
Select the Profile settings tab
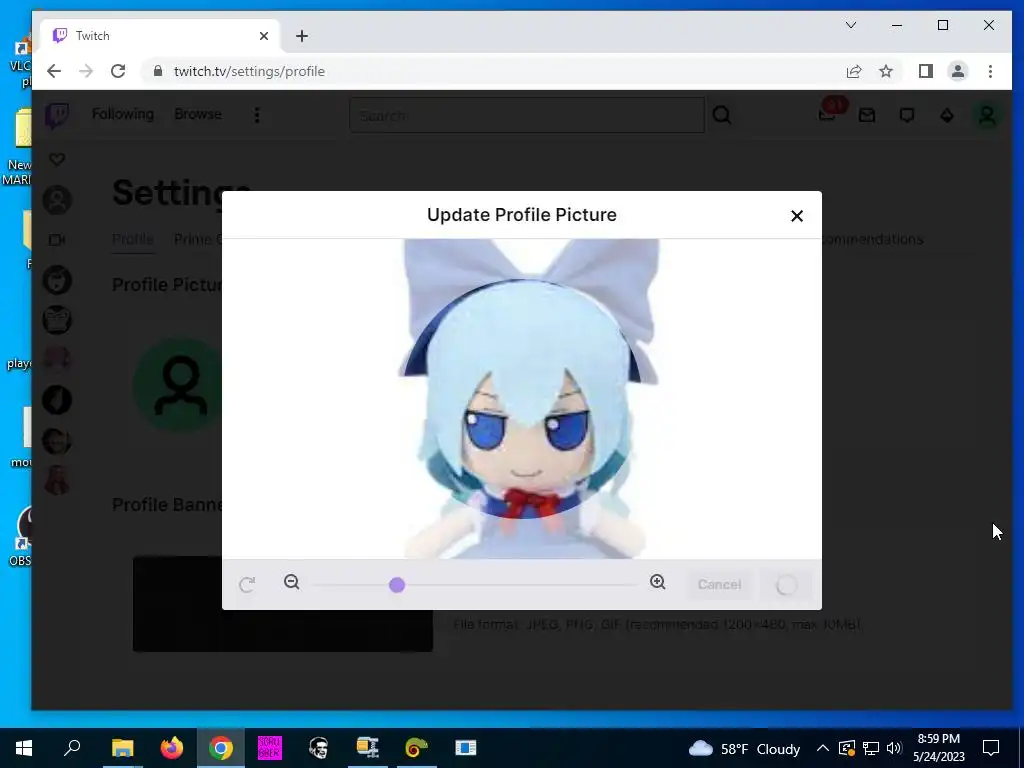click(133, 239)
